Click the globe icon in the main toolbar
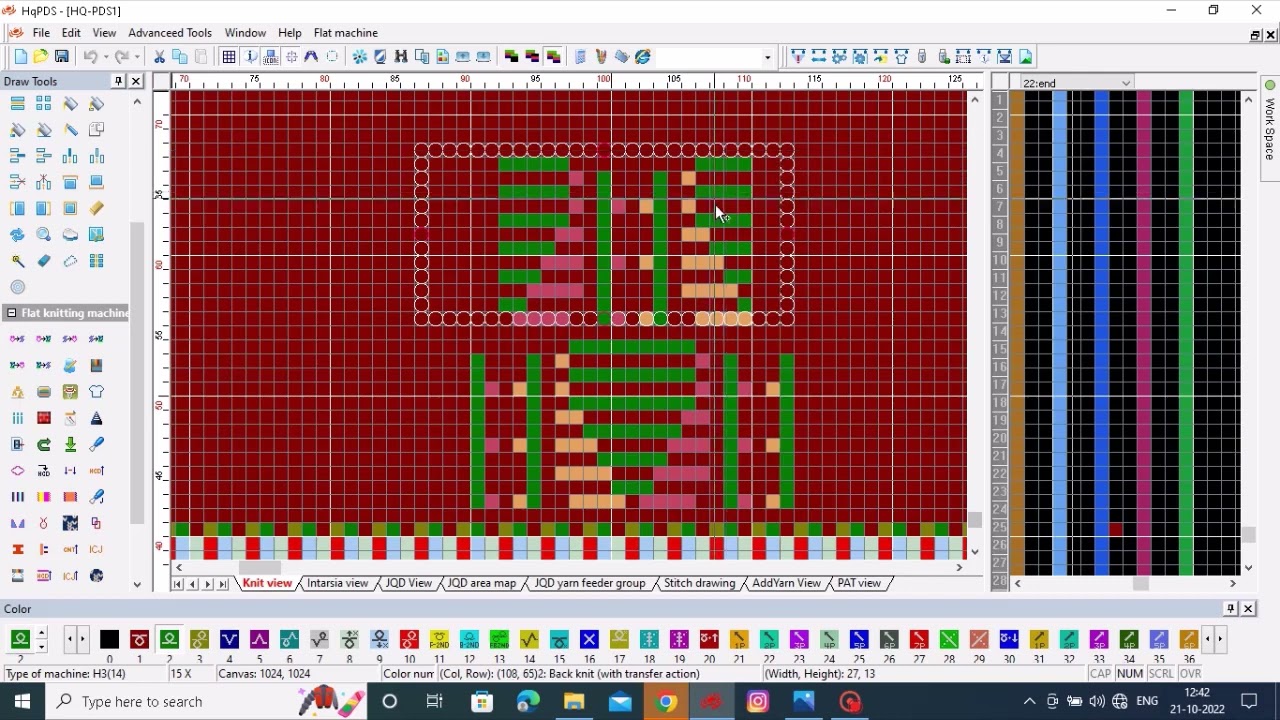The width and height of the screenshot is (1280, 720). 643,57
